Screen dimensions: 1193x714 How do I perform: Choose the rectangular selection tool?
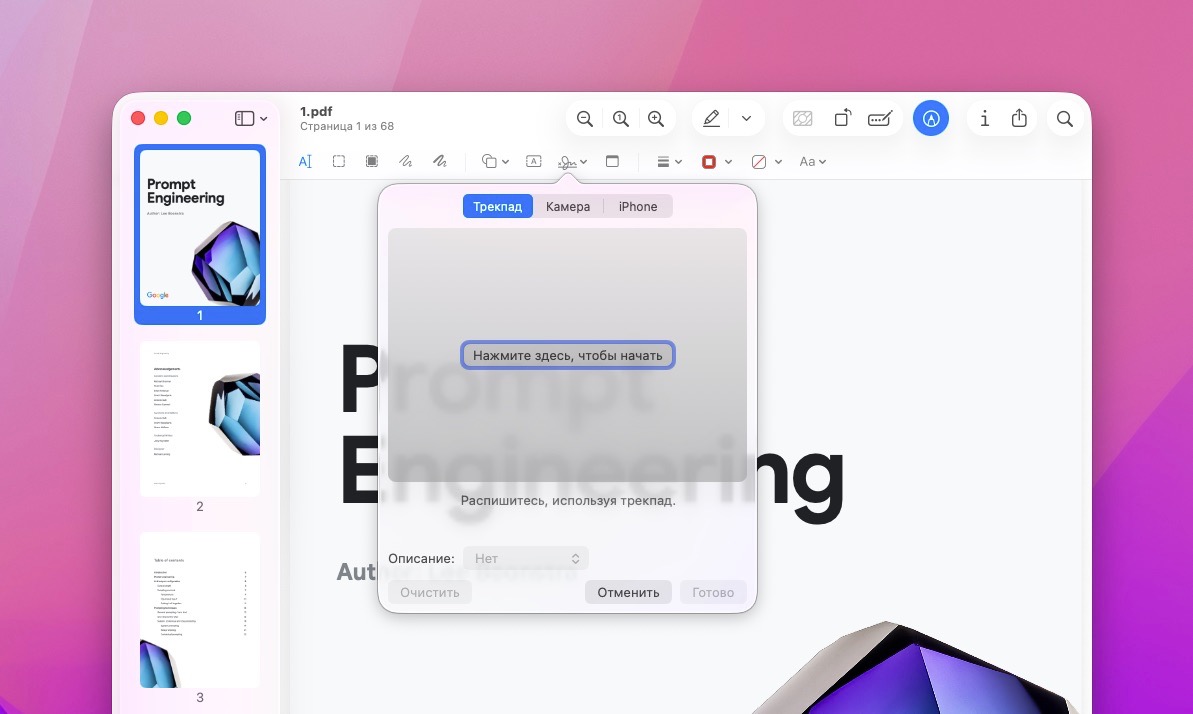click(x=339, y=161)
